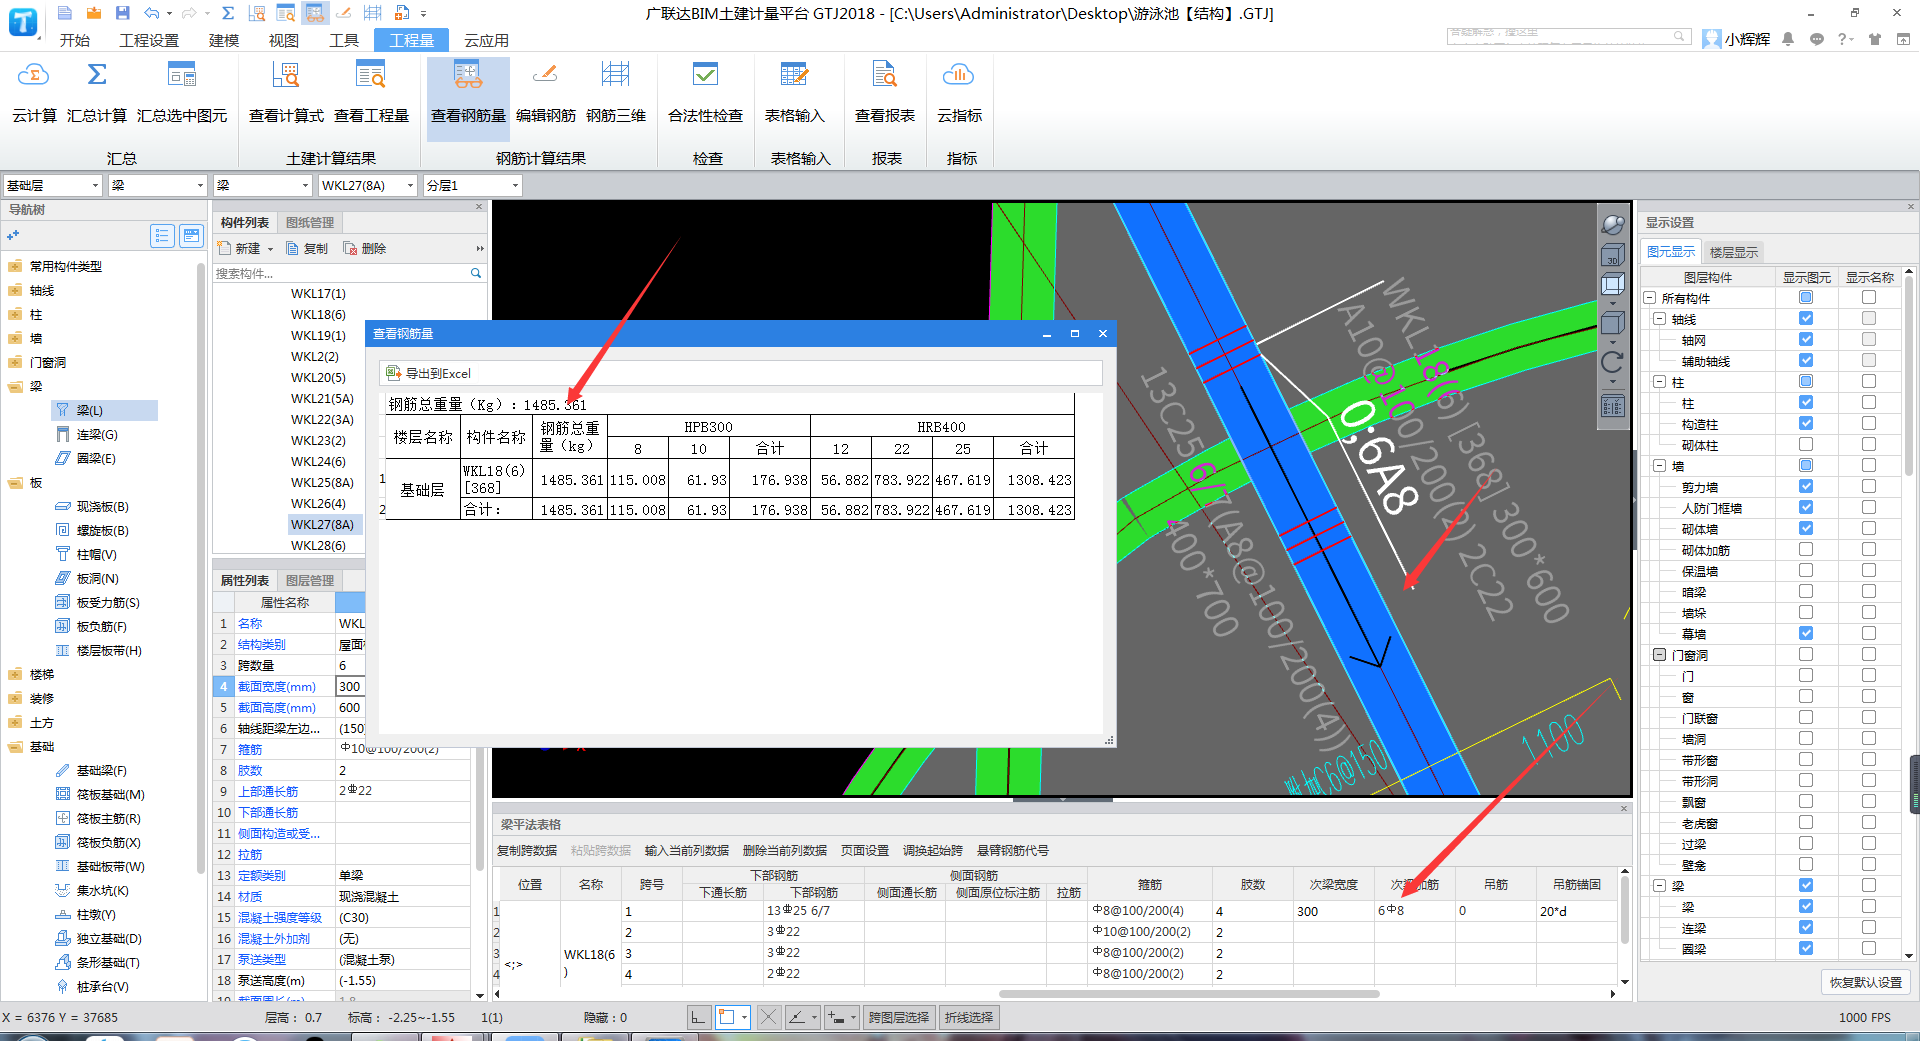Toggle 轴网 display checkbox
The width and height of the screenshot is (1920, 1041).
click(x=1806, y=340)
